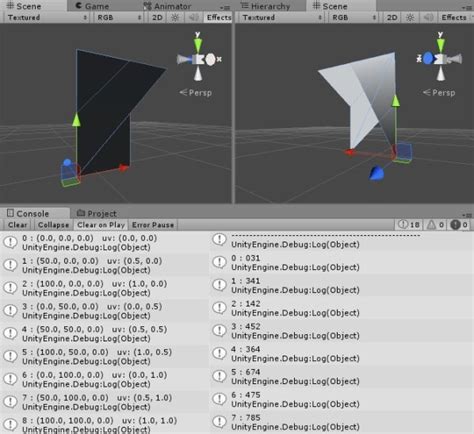The image size is (474, 434).
Task: Click center cube of left scene gizmo
Action: click(198, 59)
